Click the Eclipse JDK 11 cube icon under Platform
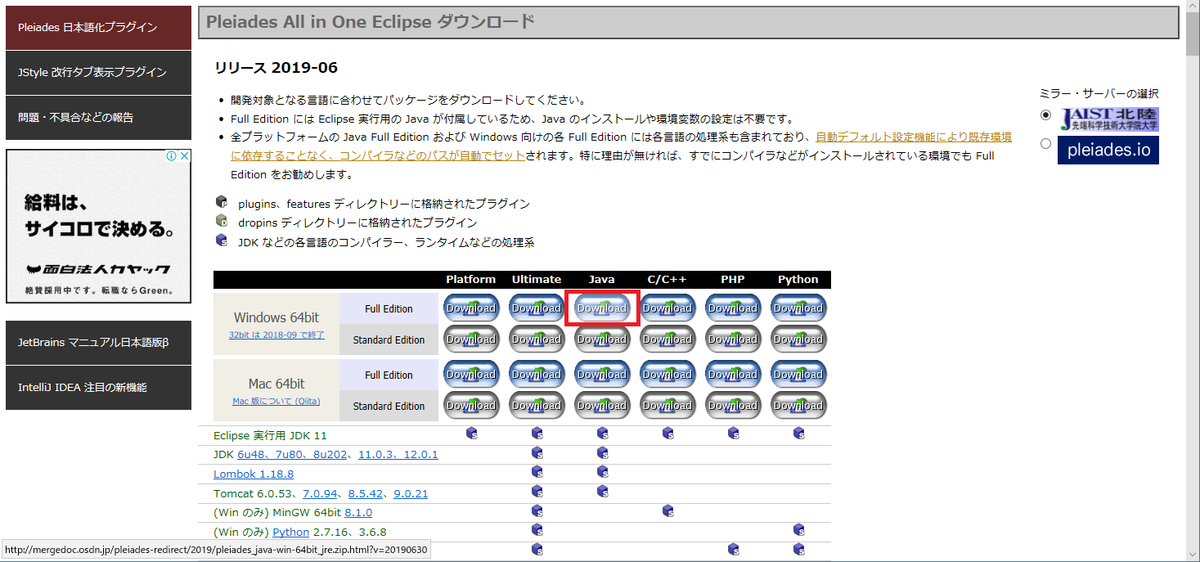The image size is (1200, 562). (471, 434)
